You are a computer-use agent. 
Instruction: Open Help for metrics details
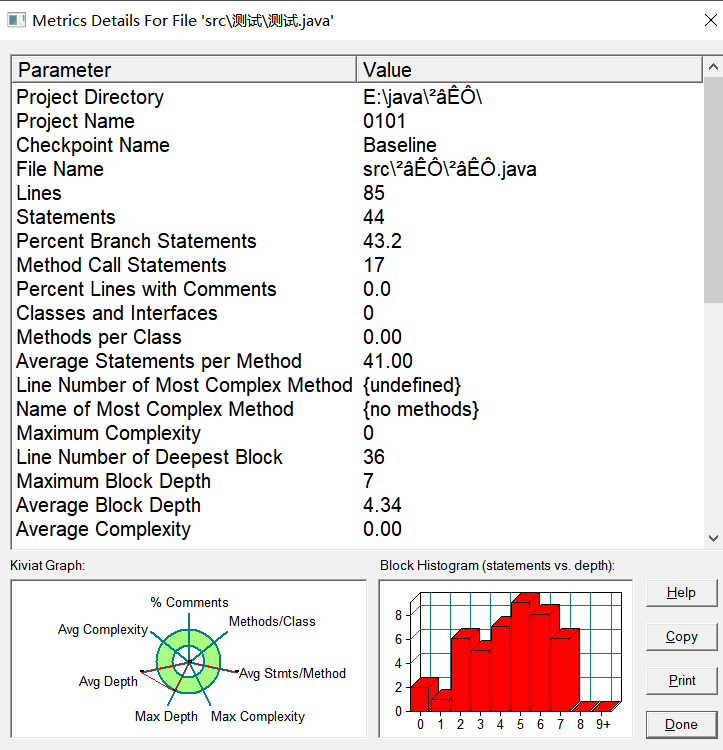click(x=681, y=593)
